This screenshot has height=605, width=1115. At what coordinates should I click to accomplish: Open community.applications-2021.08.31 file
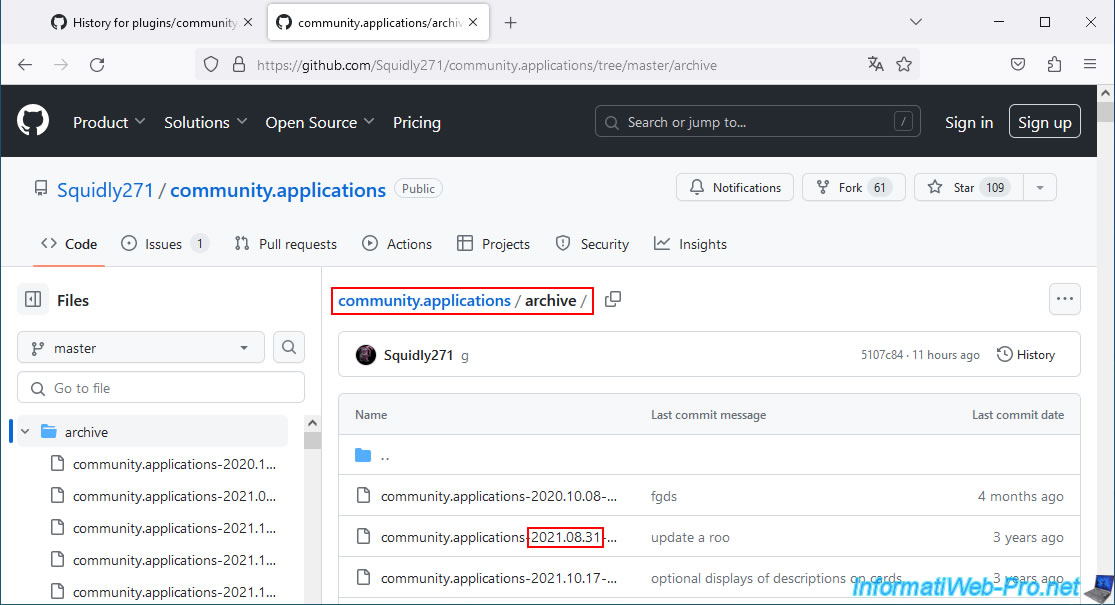click(x=498, y=537)
